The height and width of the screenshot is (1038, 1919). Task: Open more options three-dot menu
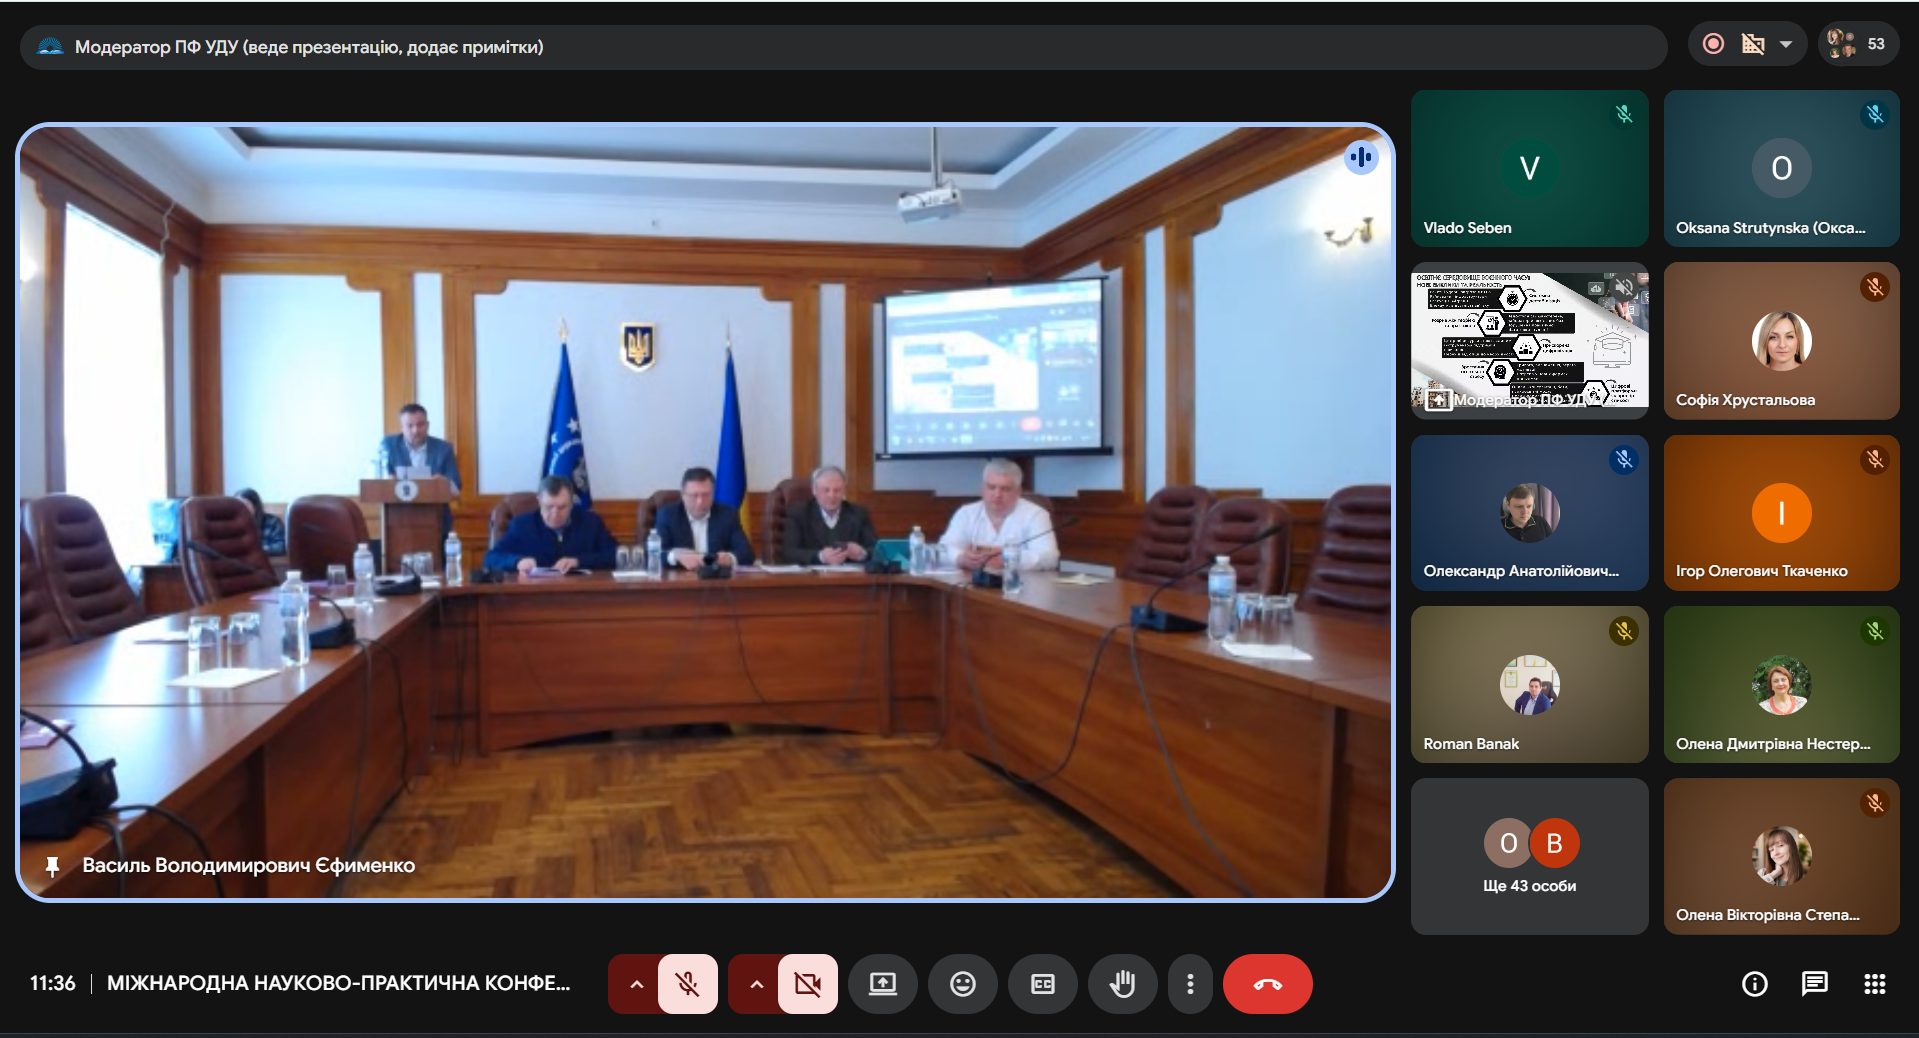tap(1189, 984)
